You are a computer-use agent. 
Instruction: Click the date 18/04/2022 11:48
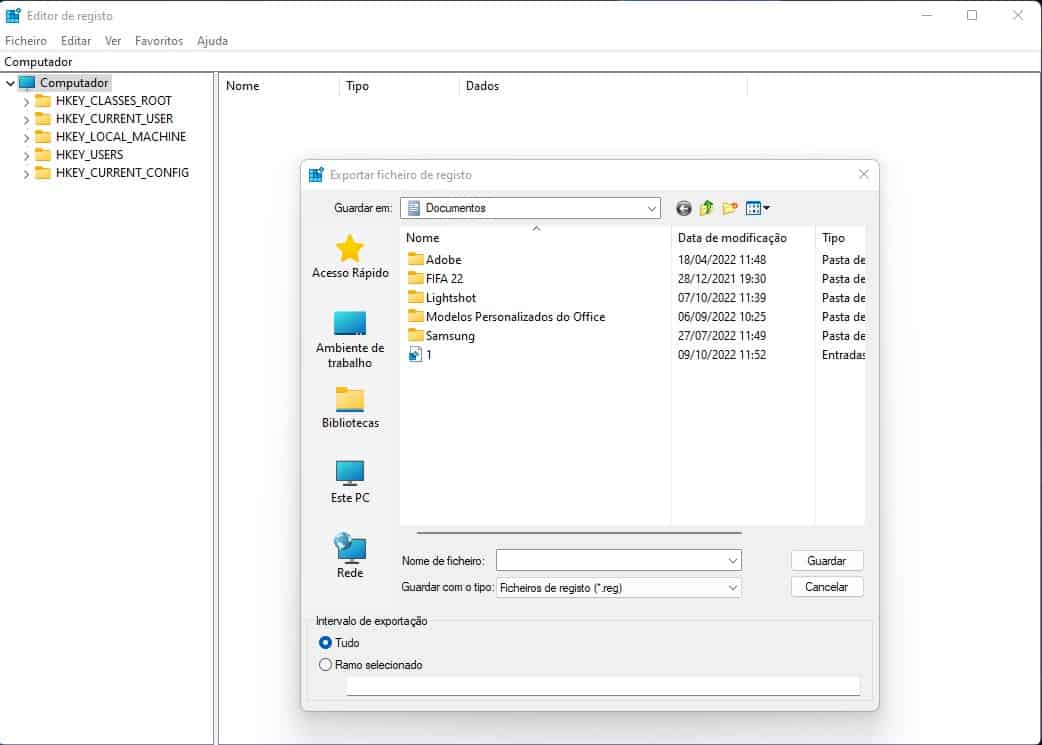(x=722, y=260)
